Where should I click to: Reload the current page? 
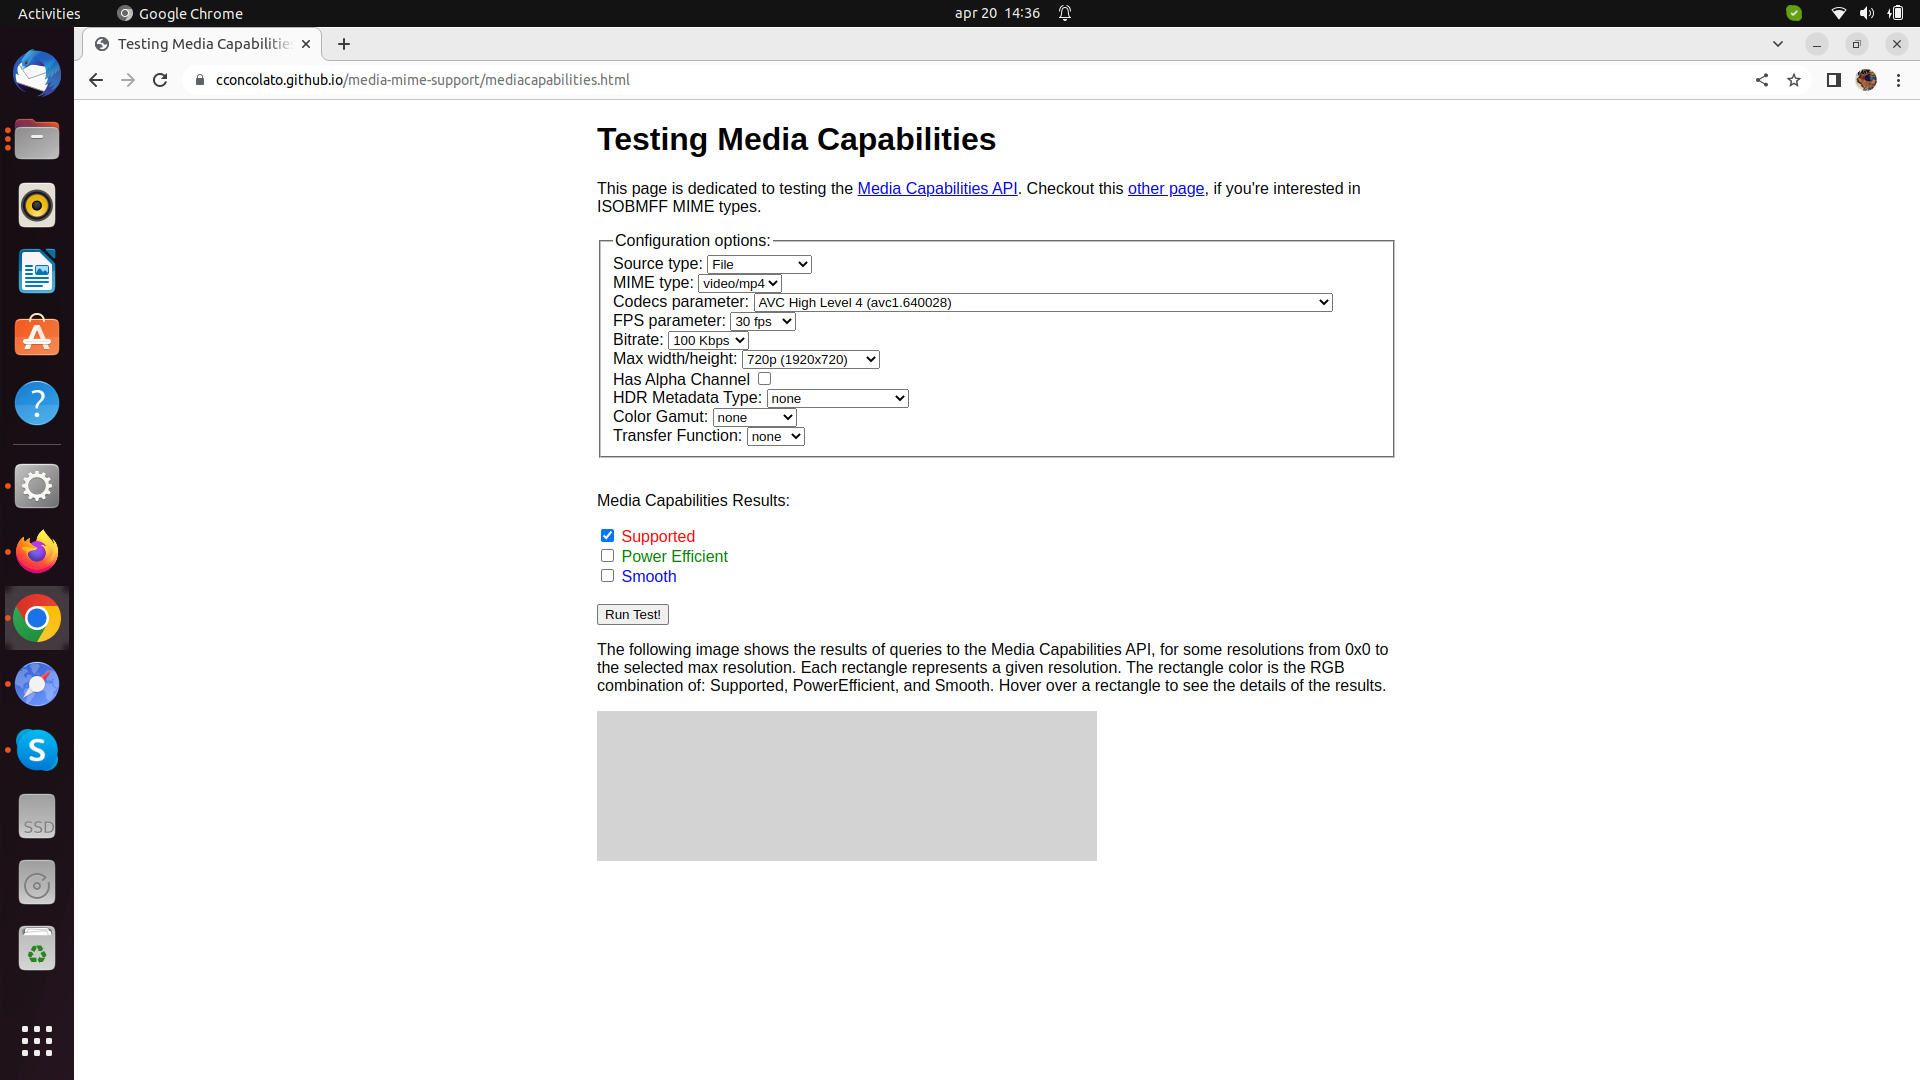tap(160, 80)
